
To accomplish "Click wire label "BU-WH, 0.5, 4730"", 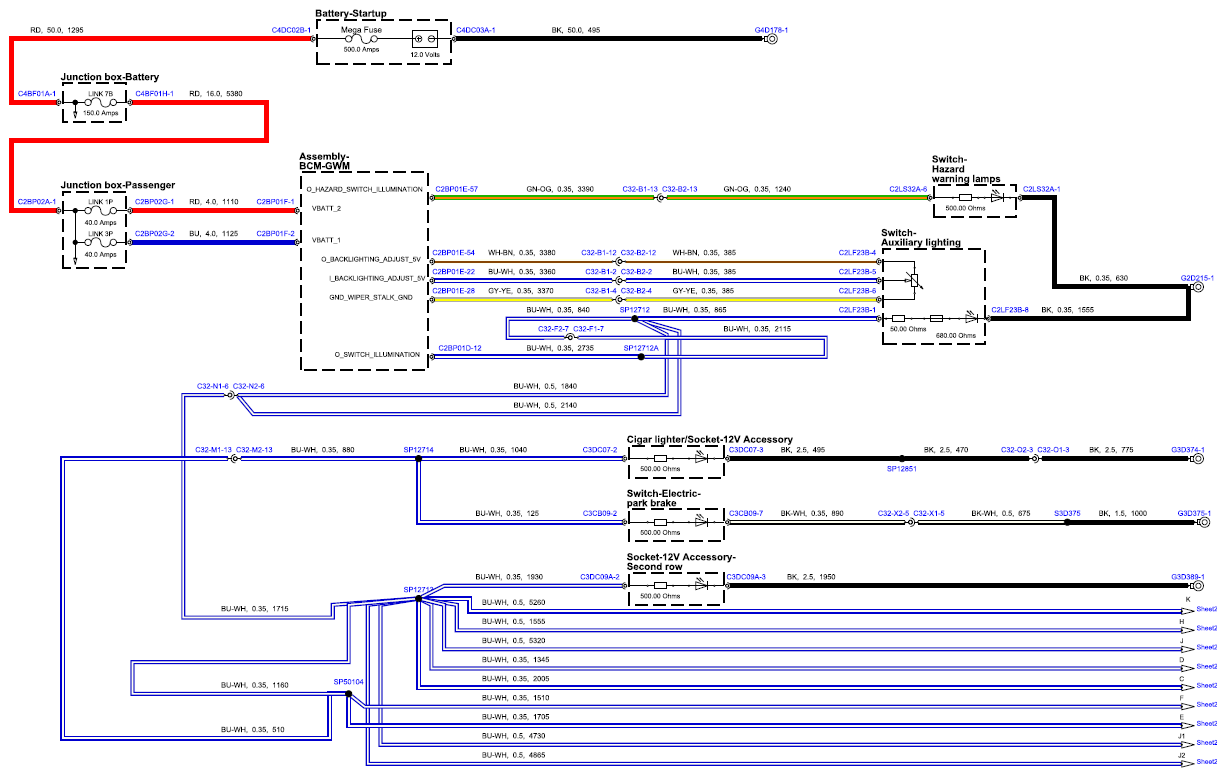I will tap(514, 736).
